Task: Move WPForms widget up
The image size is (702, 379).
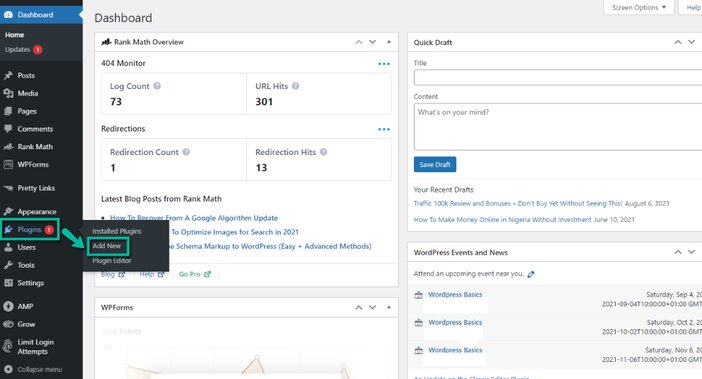Action: coord(359,307)
